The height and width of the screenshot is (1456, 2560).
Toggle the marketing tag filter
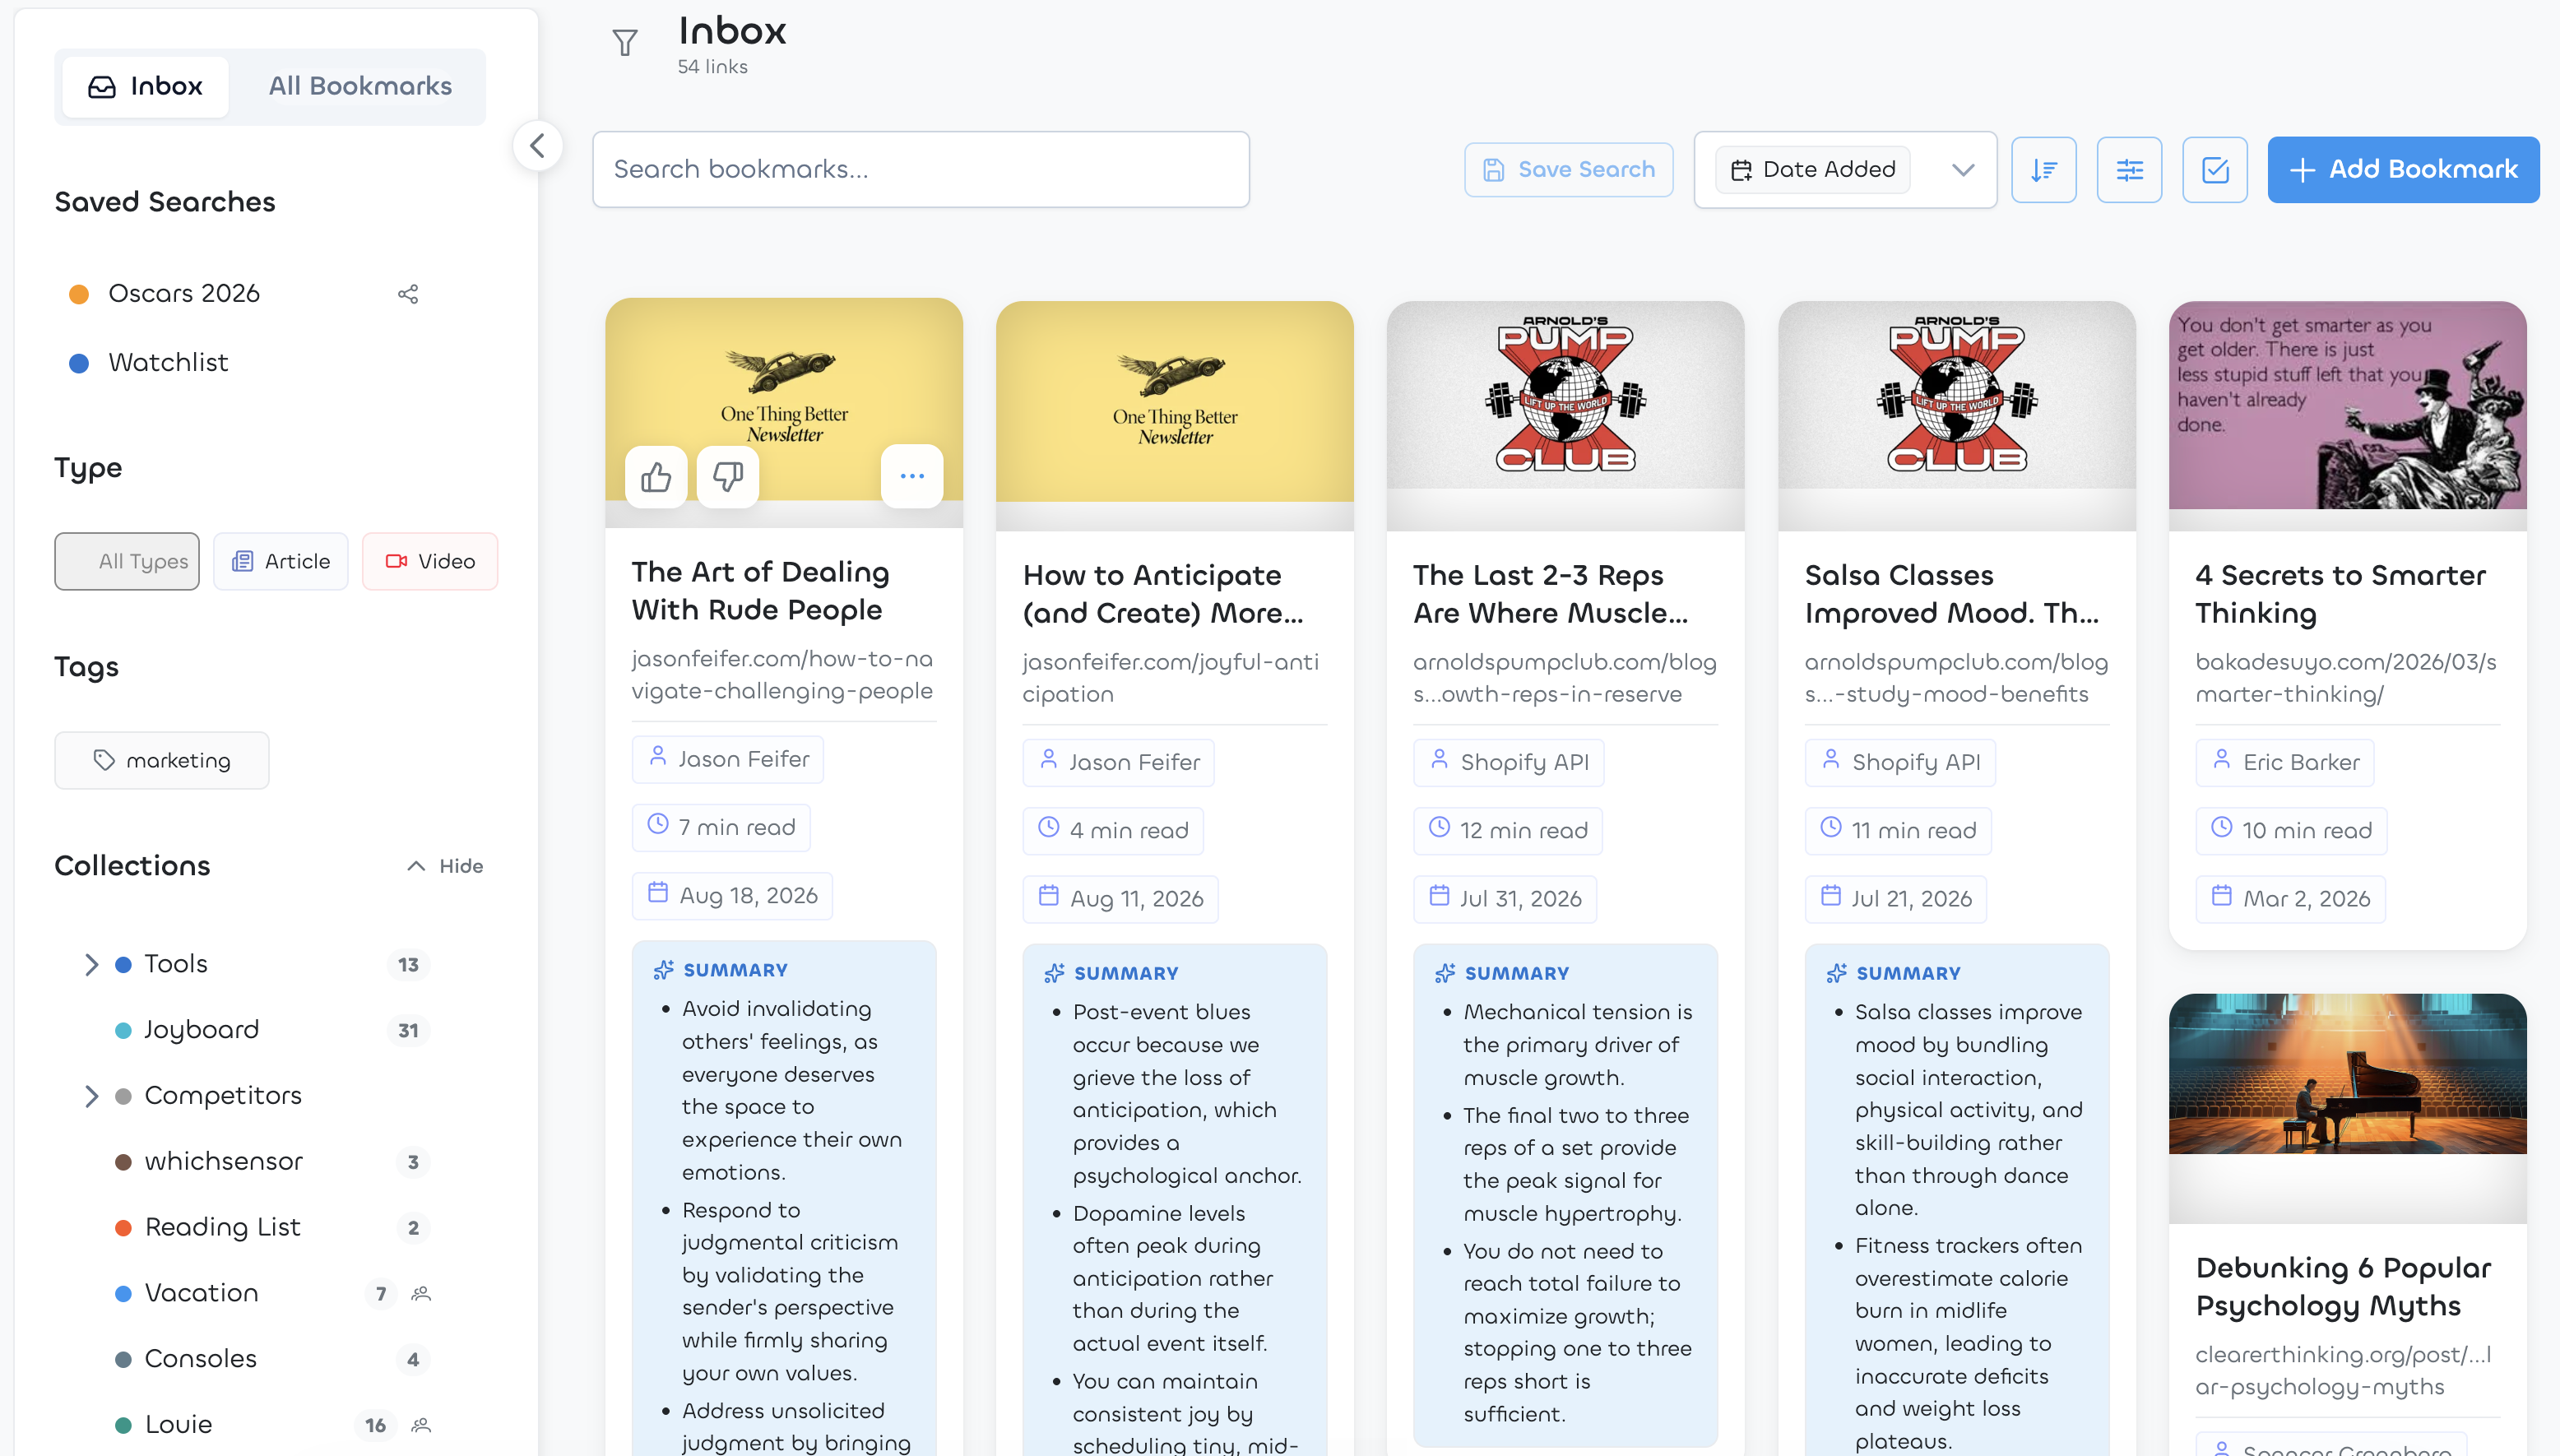click(x=162, y=760)
